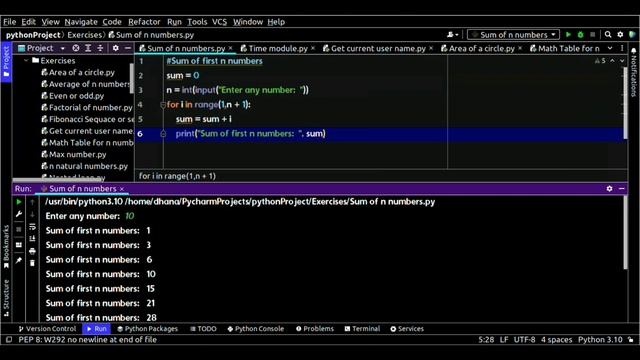The width and height of the screenshot is (640, 360).
Task: Go to previous highlighted problem arrow
Action: click(x=612, y=61)
